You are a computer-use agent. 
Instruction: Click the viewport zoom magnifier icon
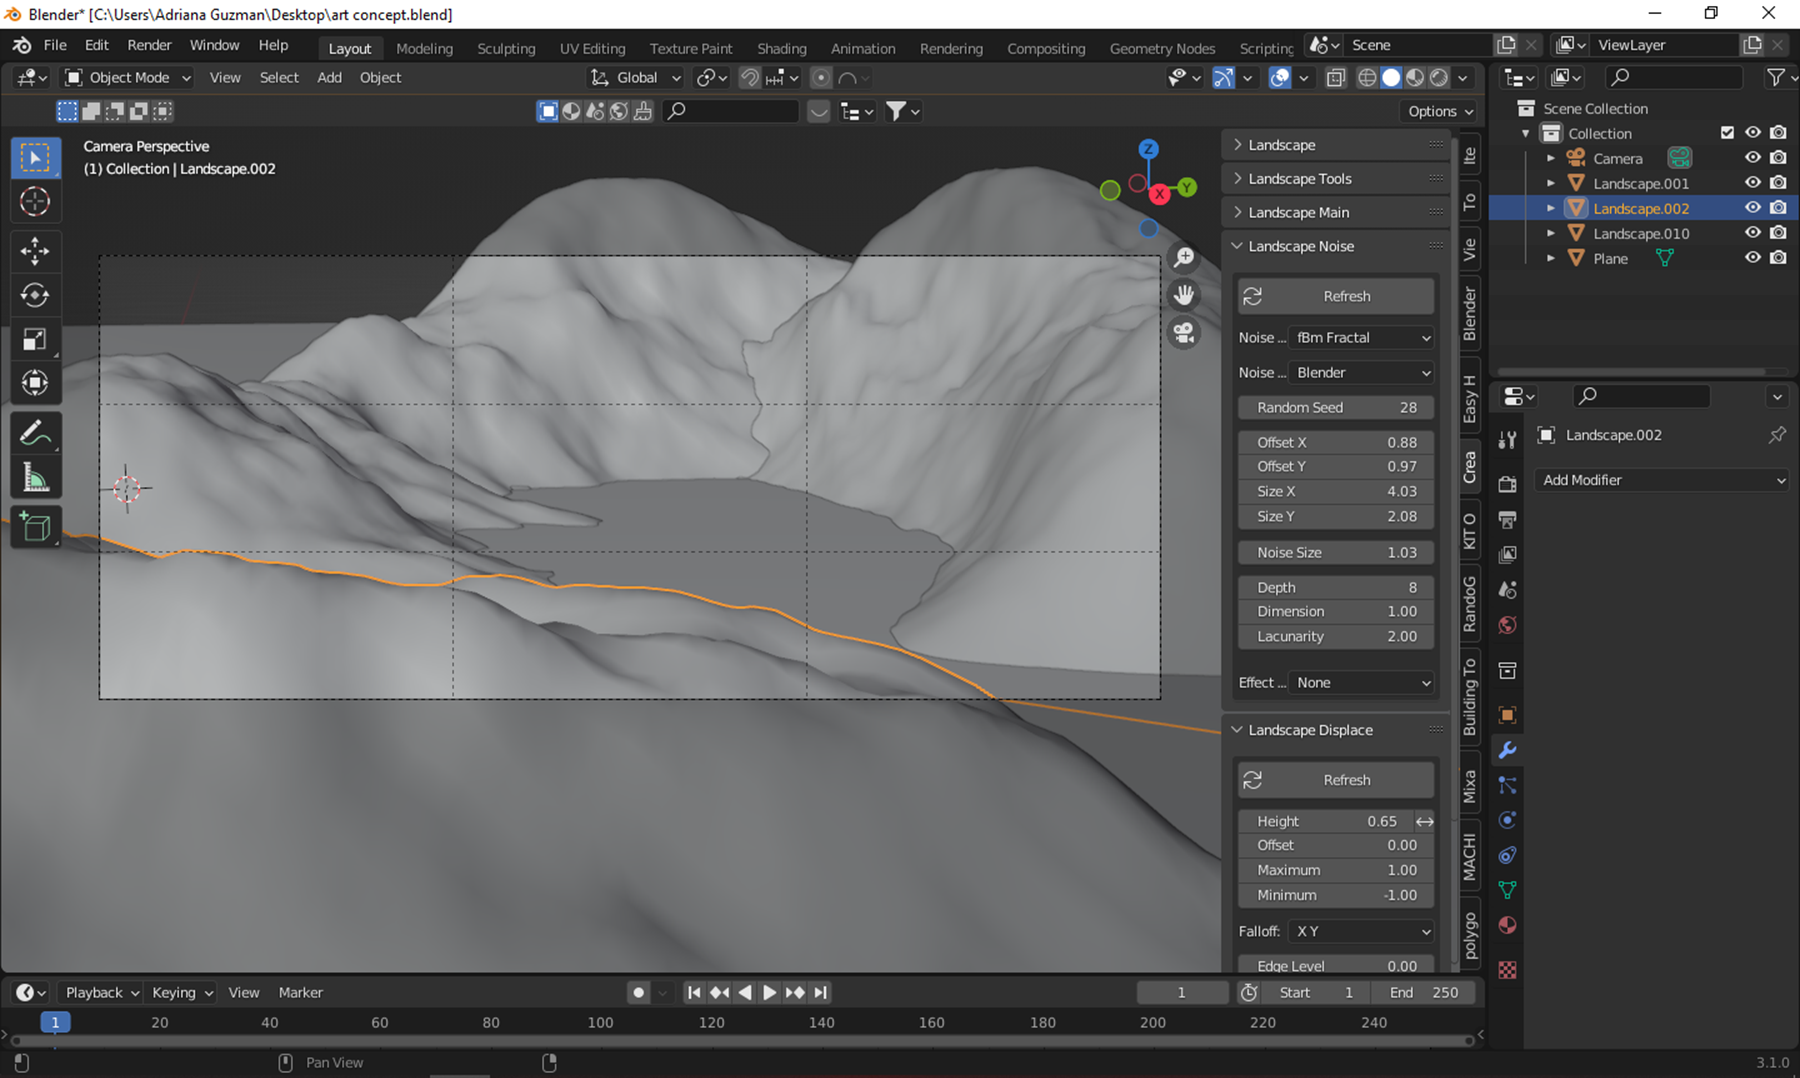click(x=1184, y=257)
